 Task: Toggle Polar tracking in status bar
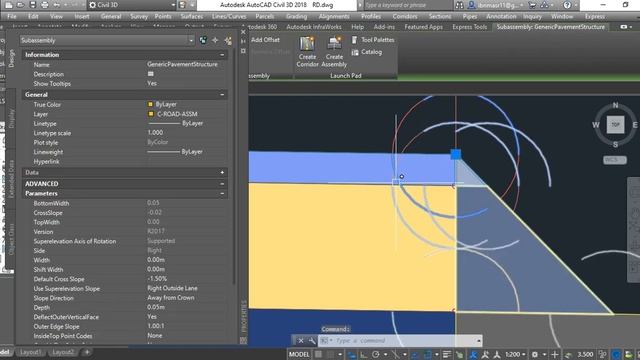click(x=376, y=354)
